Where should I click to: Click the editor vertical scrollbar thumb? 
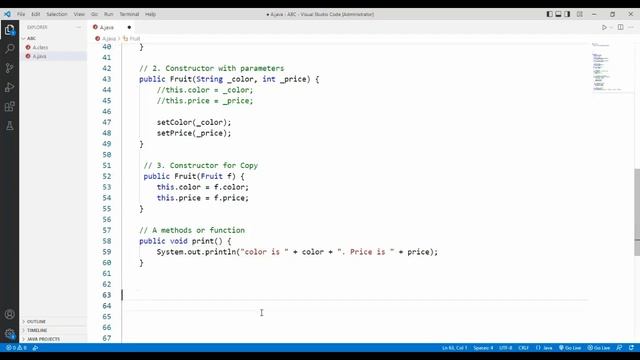coord(637,212)
